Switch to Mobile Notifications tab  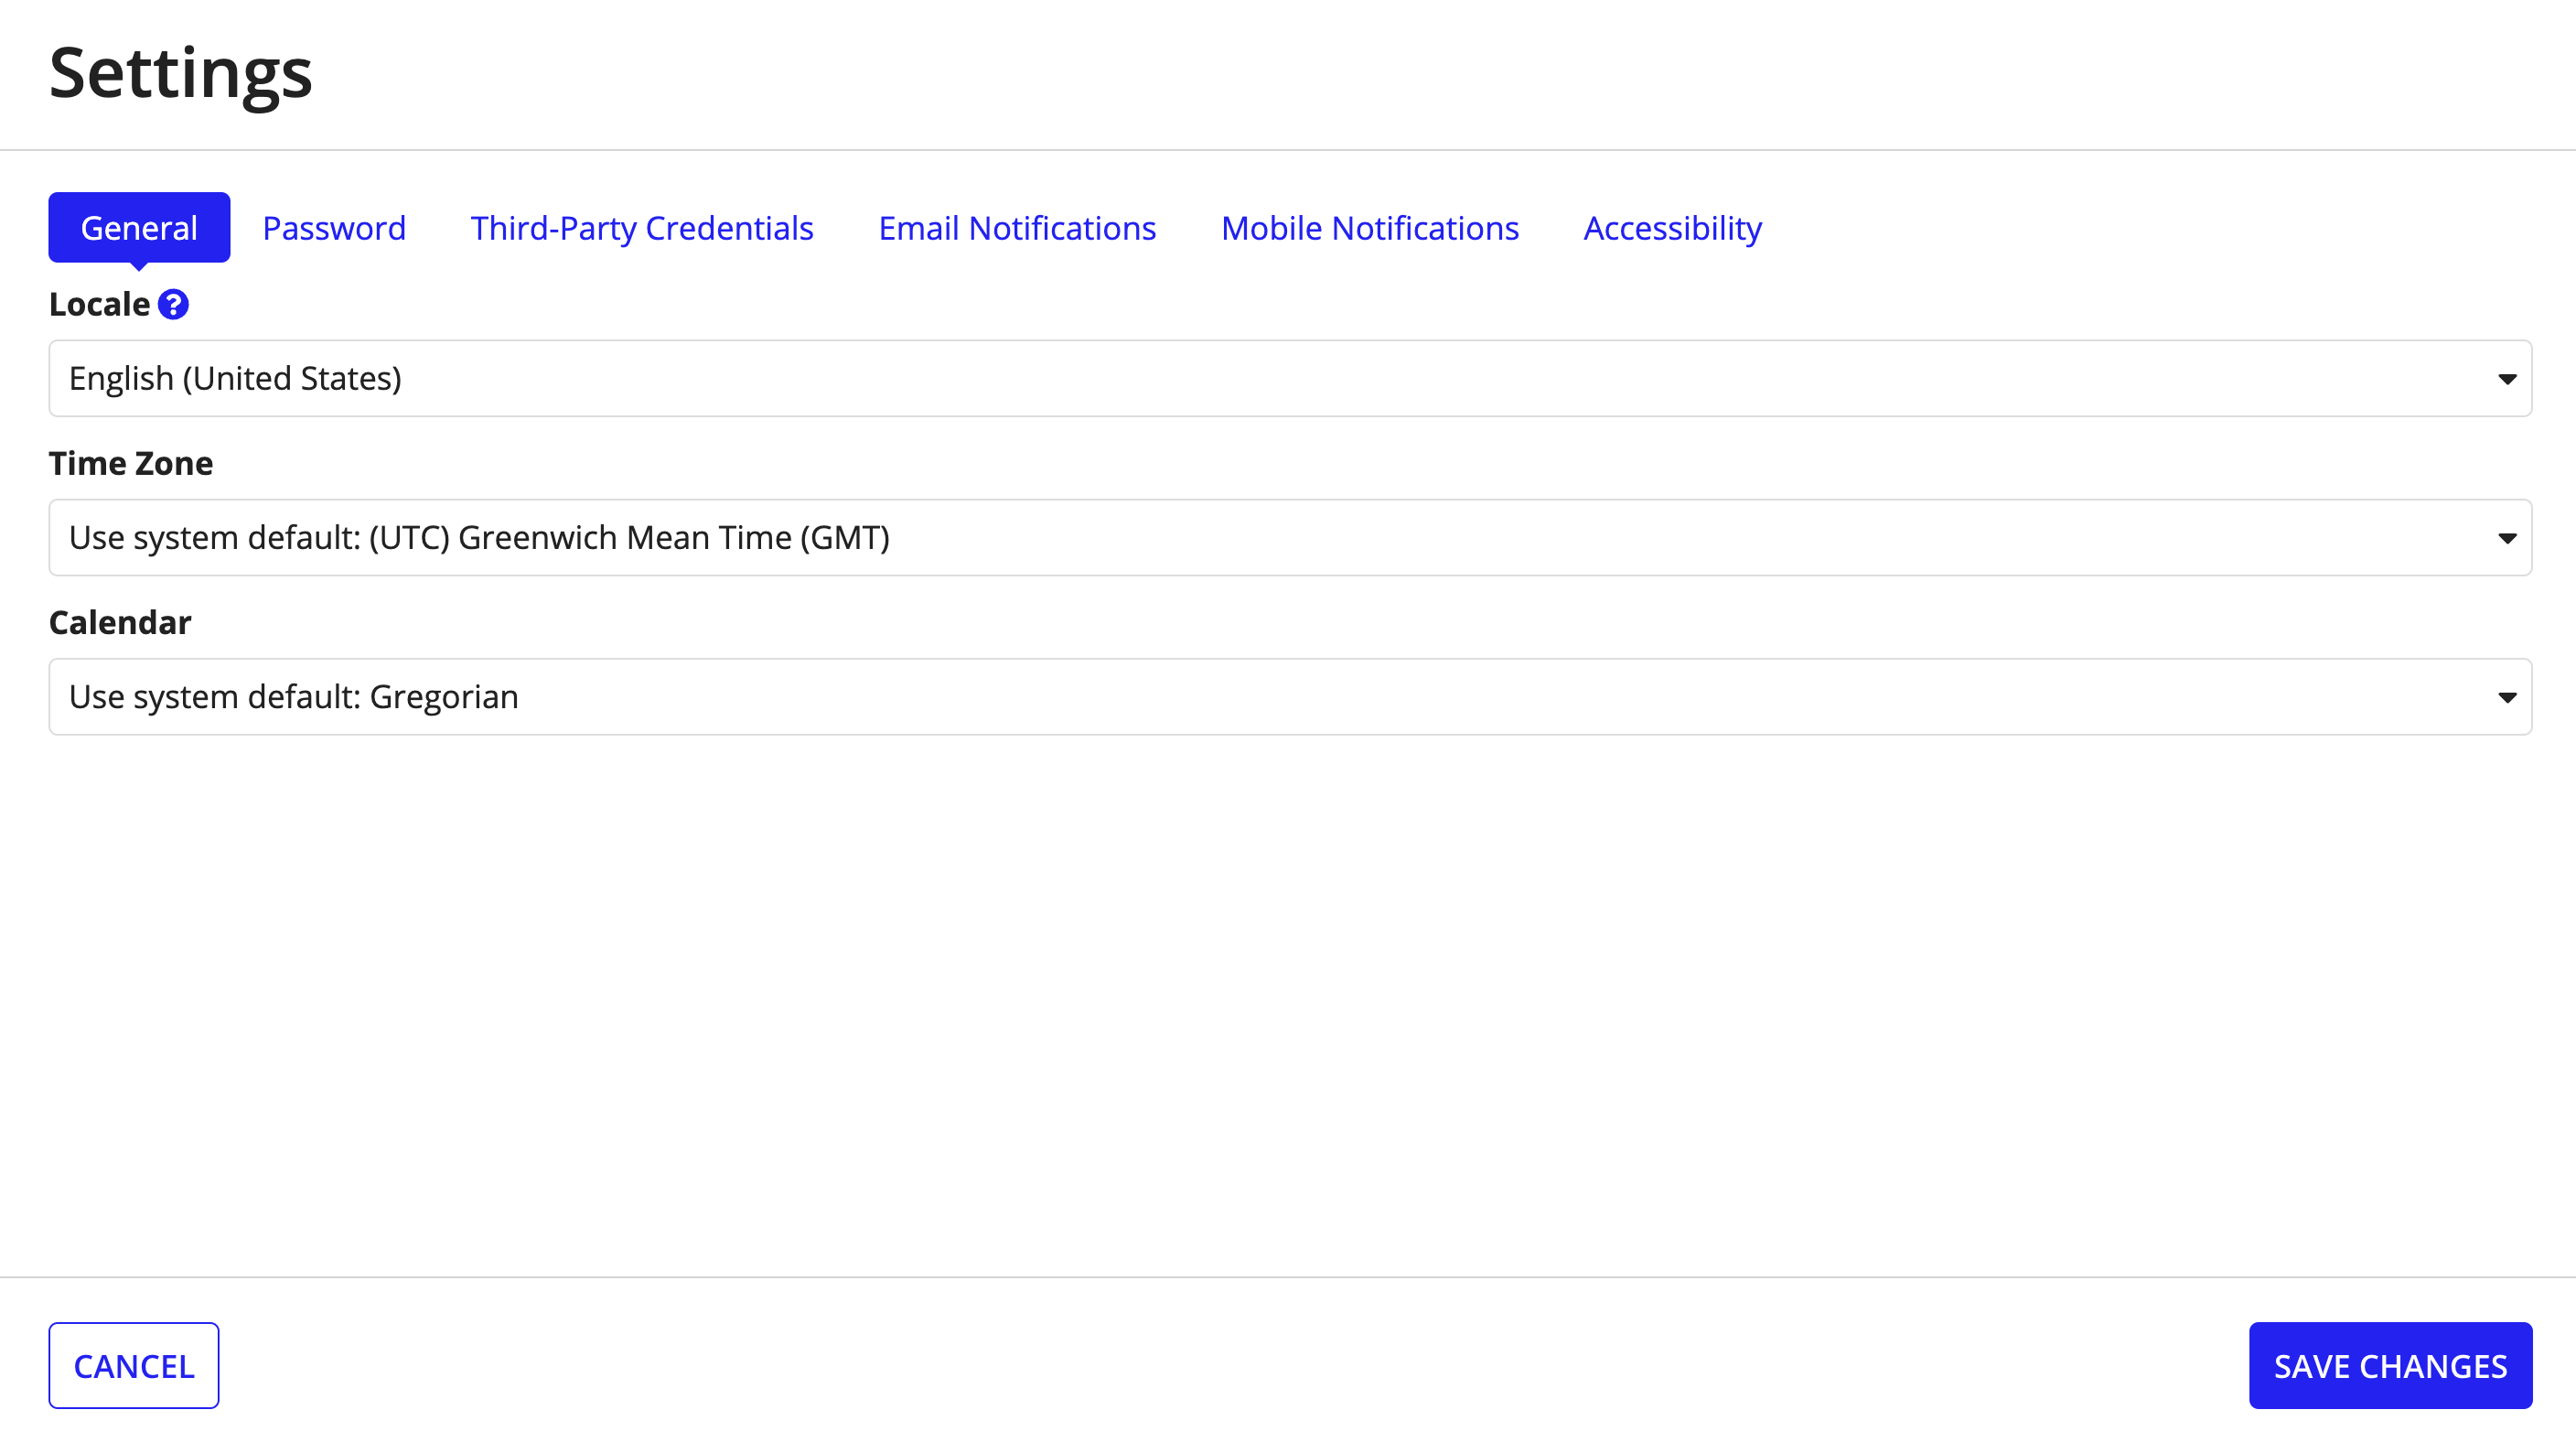point(1369,227)
